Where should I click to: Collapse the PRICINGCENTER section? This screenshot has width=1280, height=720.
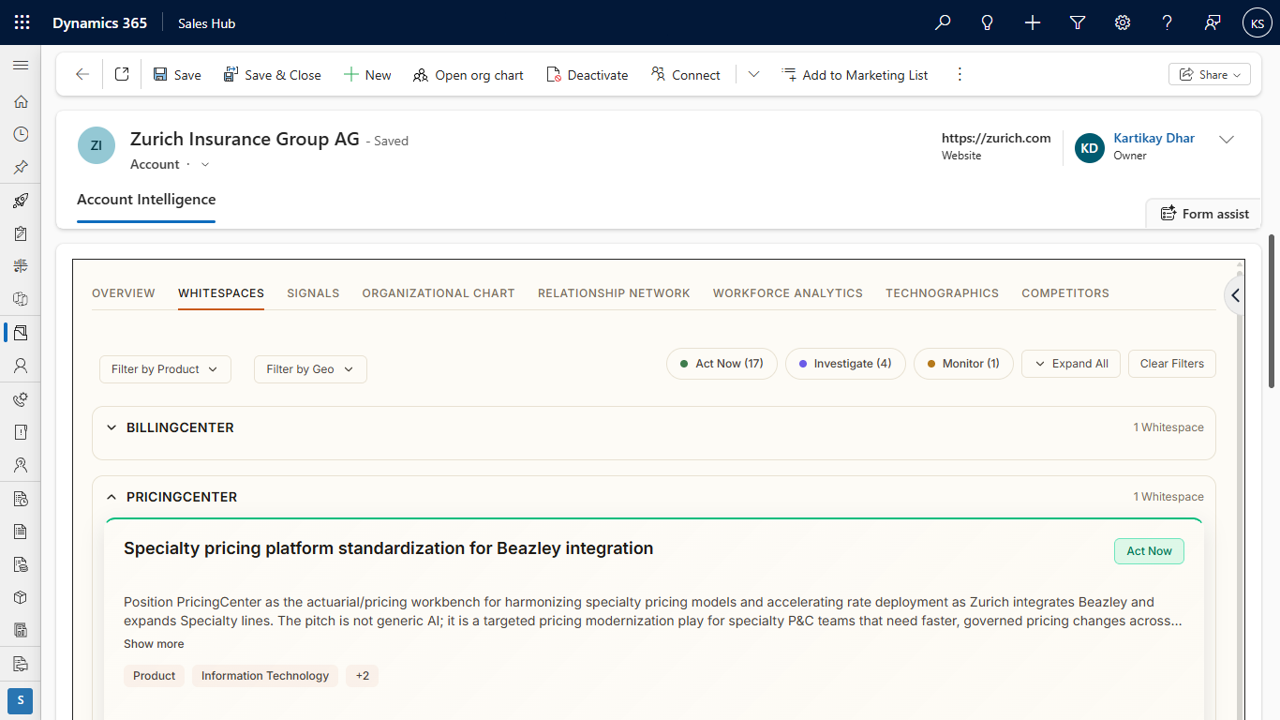[x=111, y=497]
